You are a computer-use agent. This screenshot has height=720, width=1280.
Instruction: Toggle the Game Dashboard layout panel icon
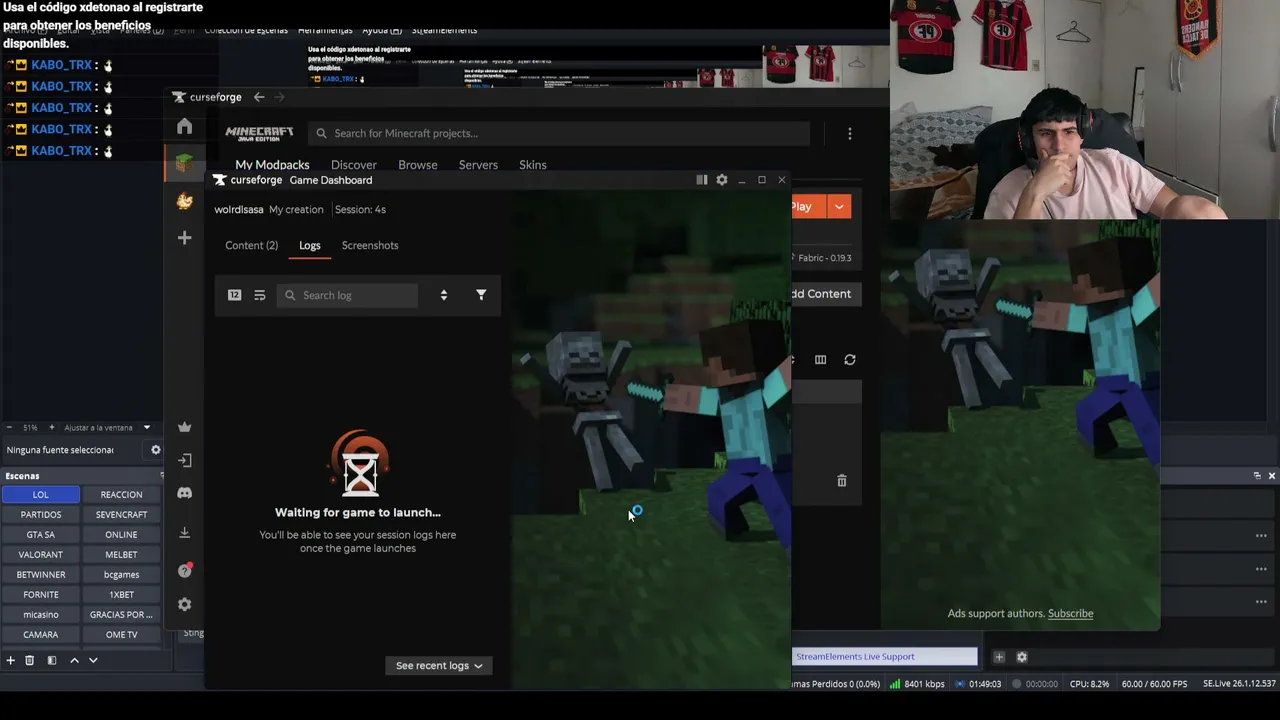pyautogui.click(x=702, y=180)
